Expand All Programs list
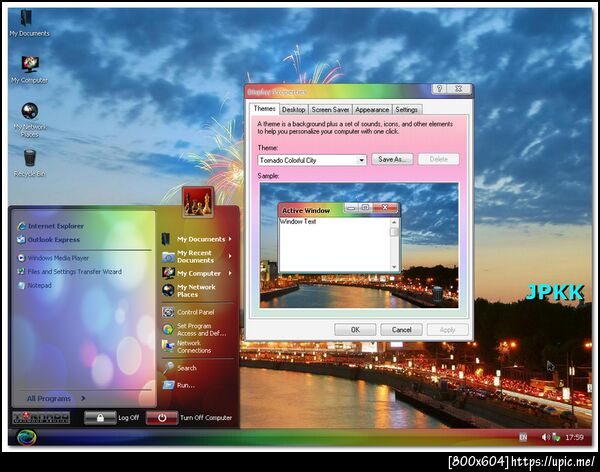The width and height of the screenshot is (600, 472). (x=56, y=399)
